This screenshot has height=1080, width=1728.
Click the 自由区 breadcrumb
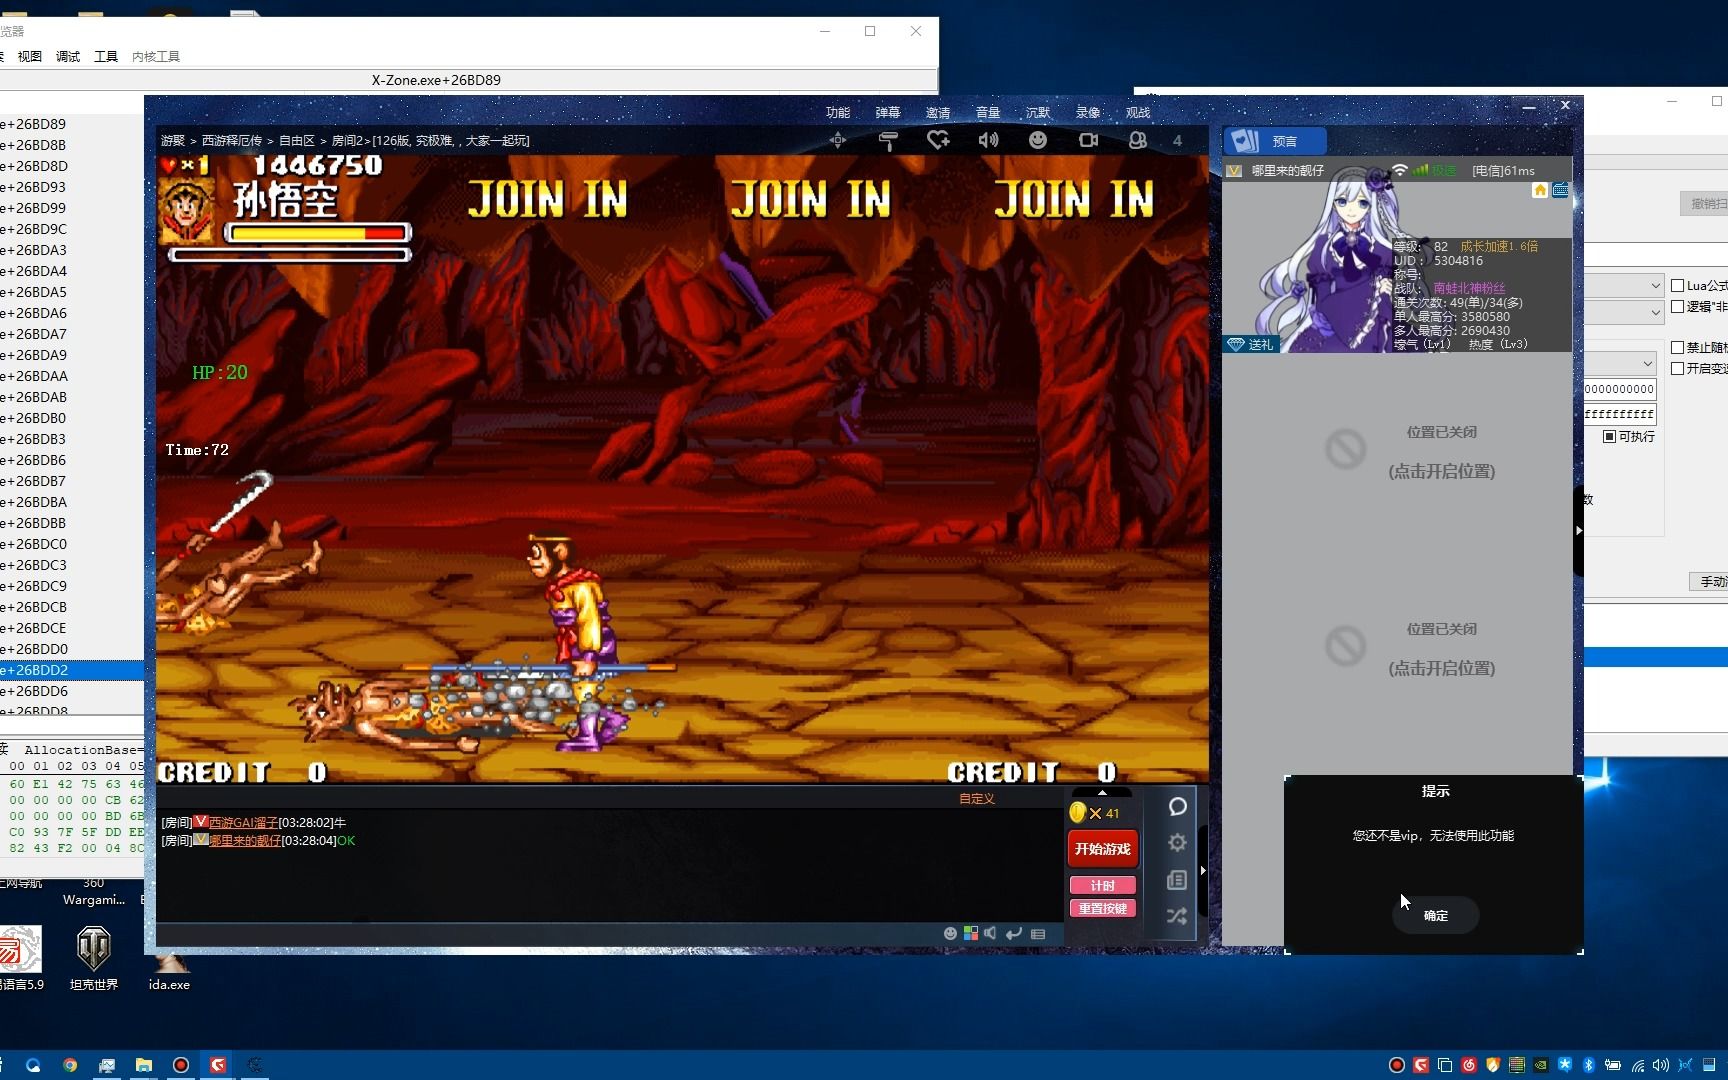[296, 141]
